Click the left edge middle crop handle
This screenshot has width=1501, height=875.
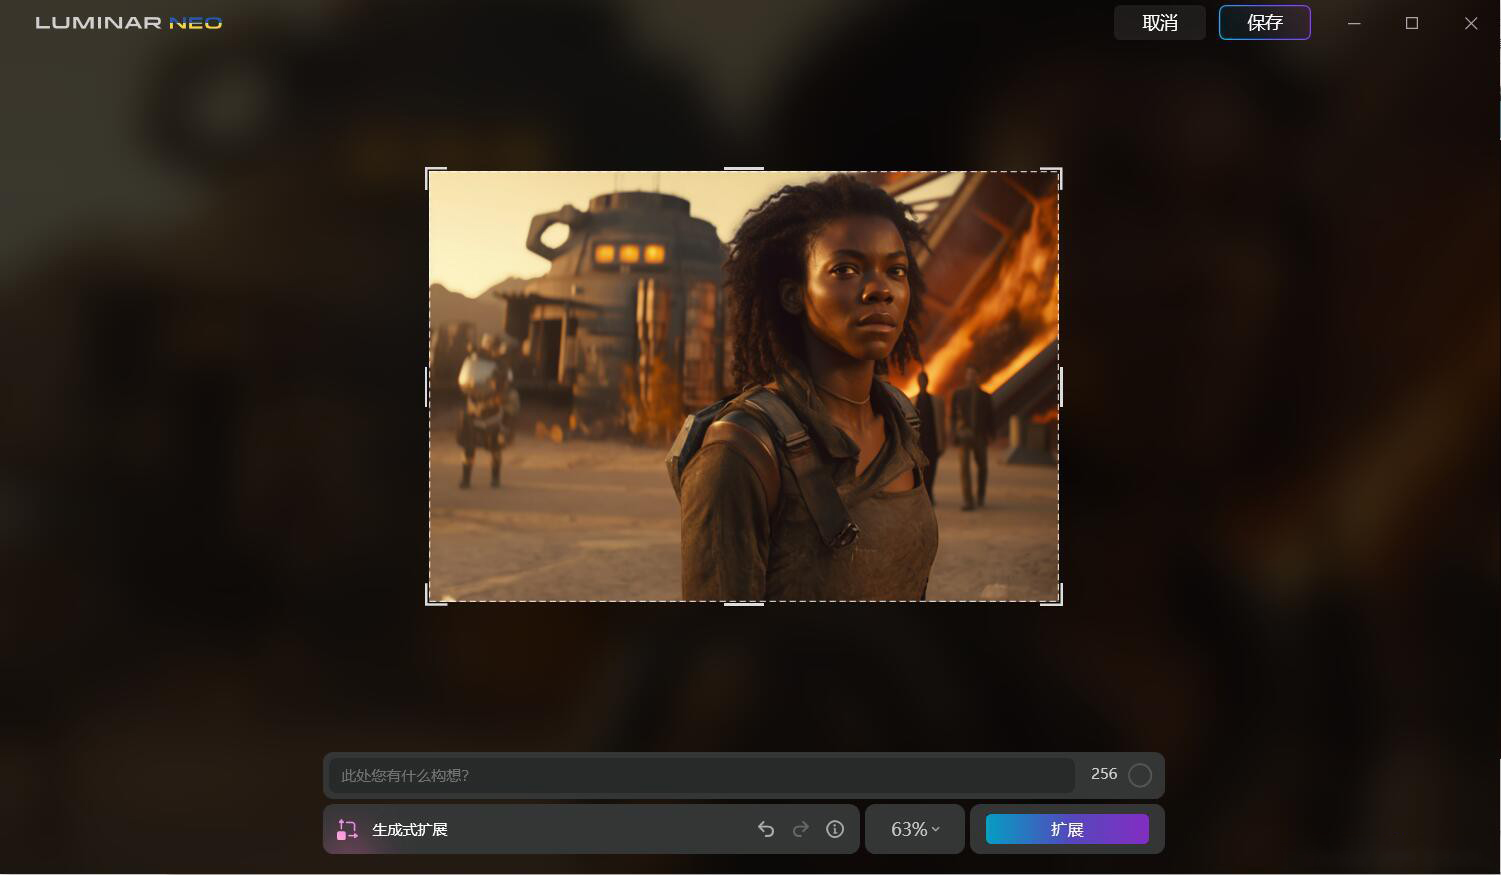(x=428, y=386)
